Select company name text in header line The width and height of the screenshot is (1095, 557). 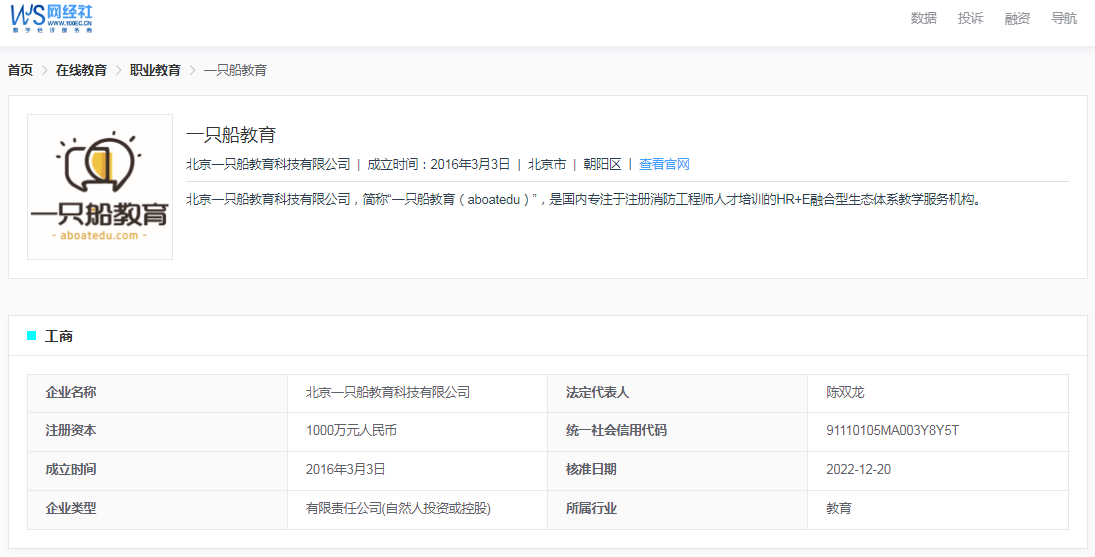(268, 165)
